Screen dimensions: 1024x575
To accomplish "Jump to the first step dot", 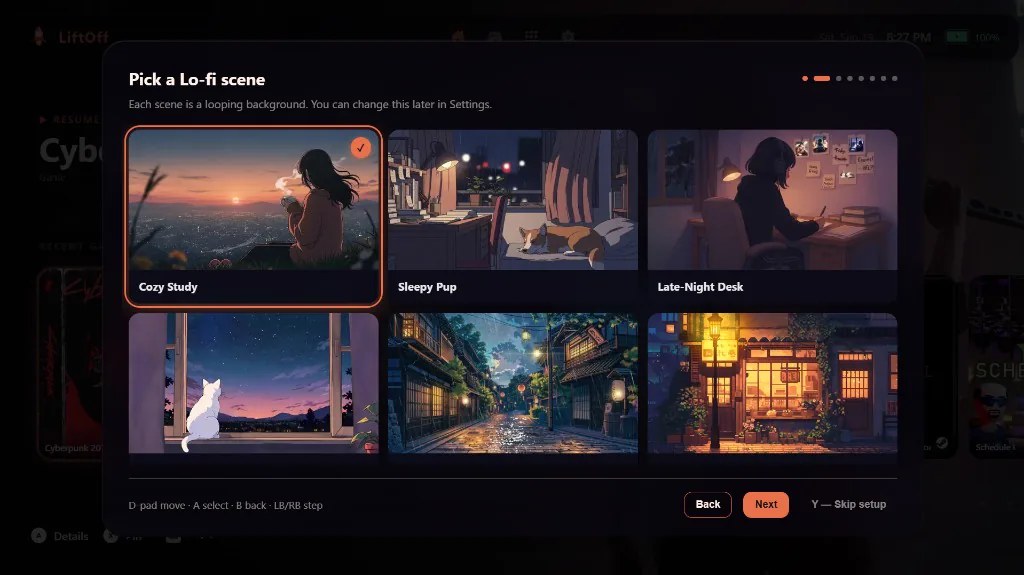I will coord(805,78).
